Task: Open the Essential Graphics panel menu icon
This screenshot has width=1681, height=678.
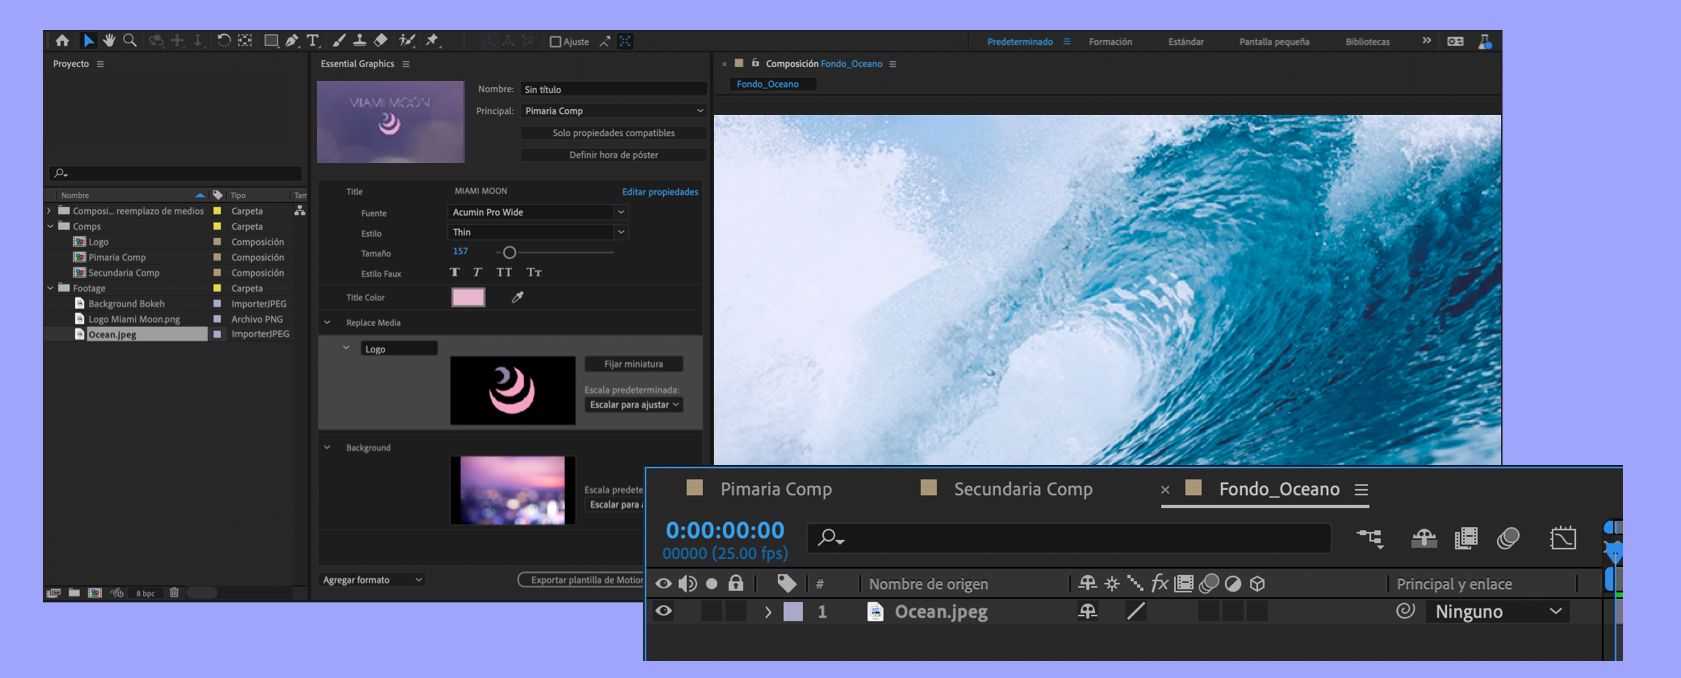Action: click(x=406, y=64)
